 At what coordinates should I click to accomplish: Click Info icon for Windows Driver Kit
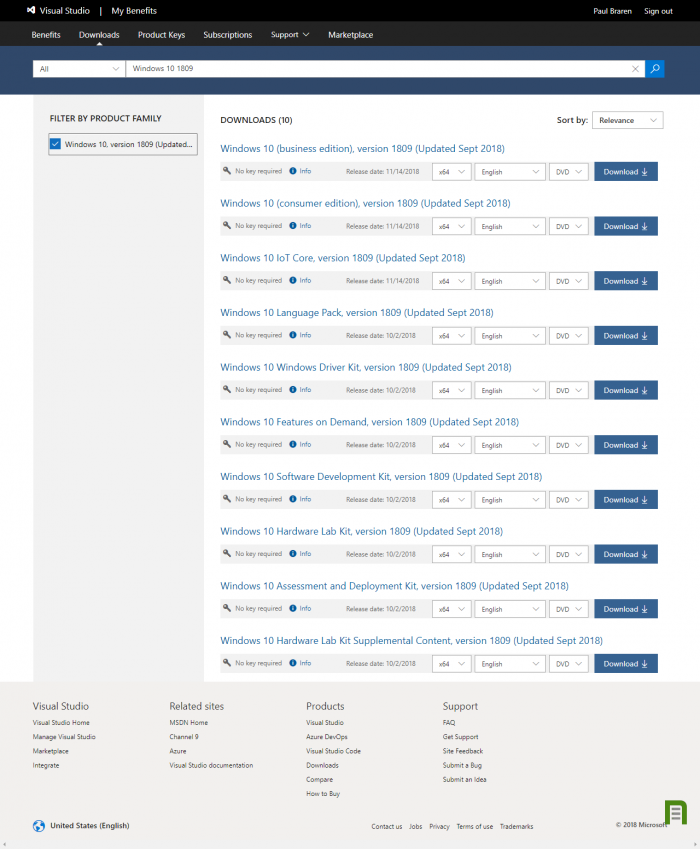coord(293,390)
